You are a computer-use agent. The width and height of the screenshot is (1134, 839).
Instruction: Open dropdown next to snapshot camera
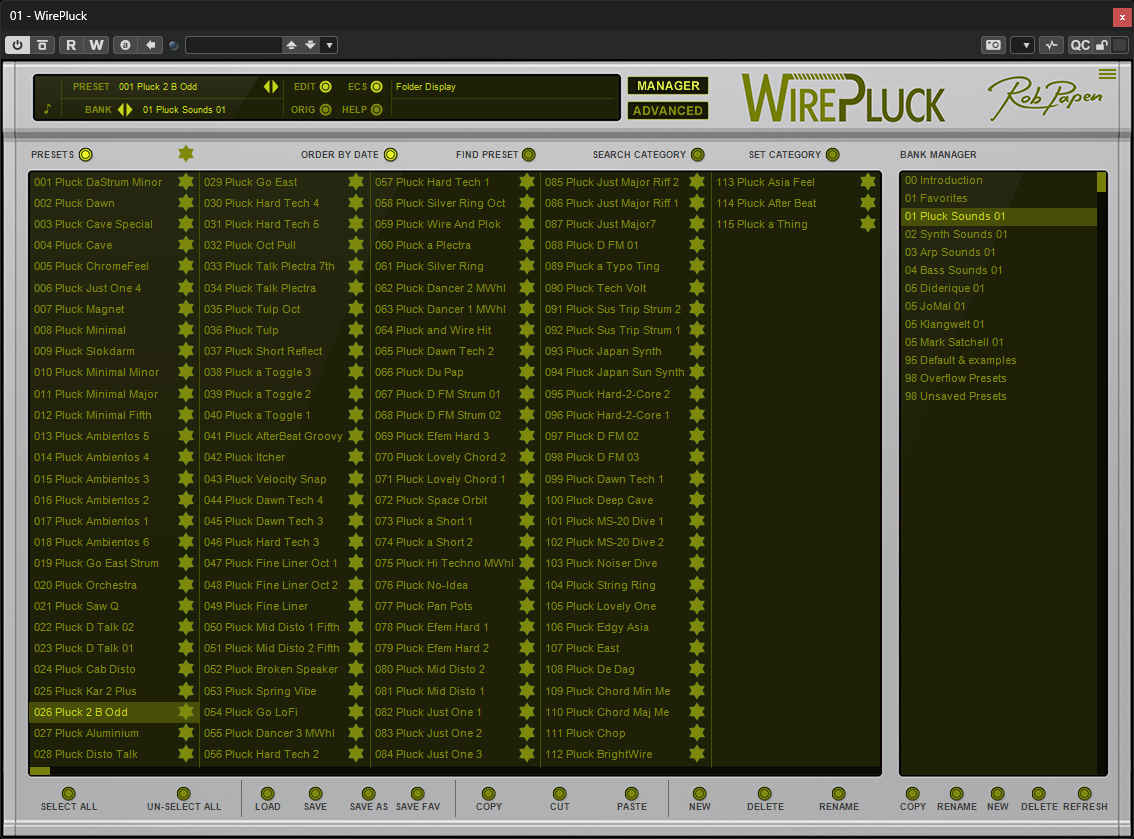pyautogui.click(x=1023, y=45)
